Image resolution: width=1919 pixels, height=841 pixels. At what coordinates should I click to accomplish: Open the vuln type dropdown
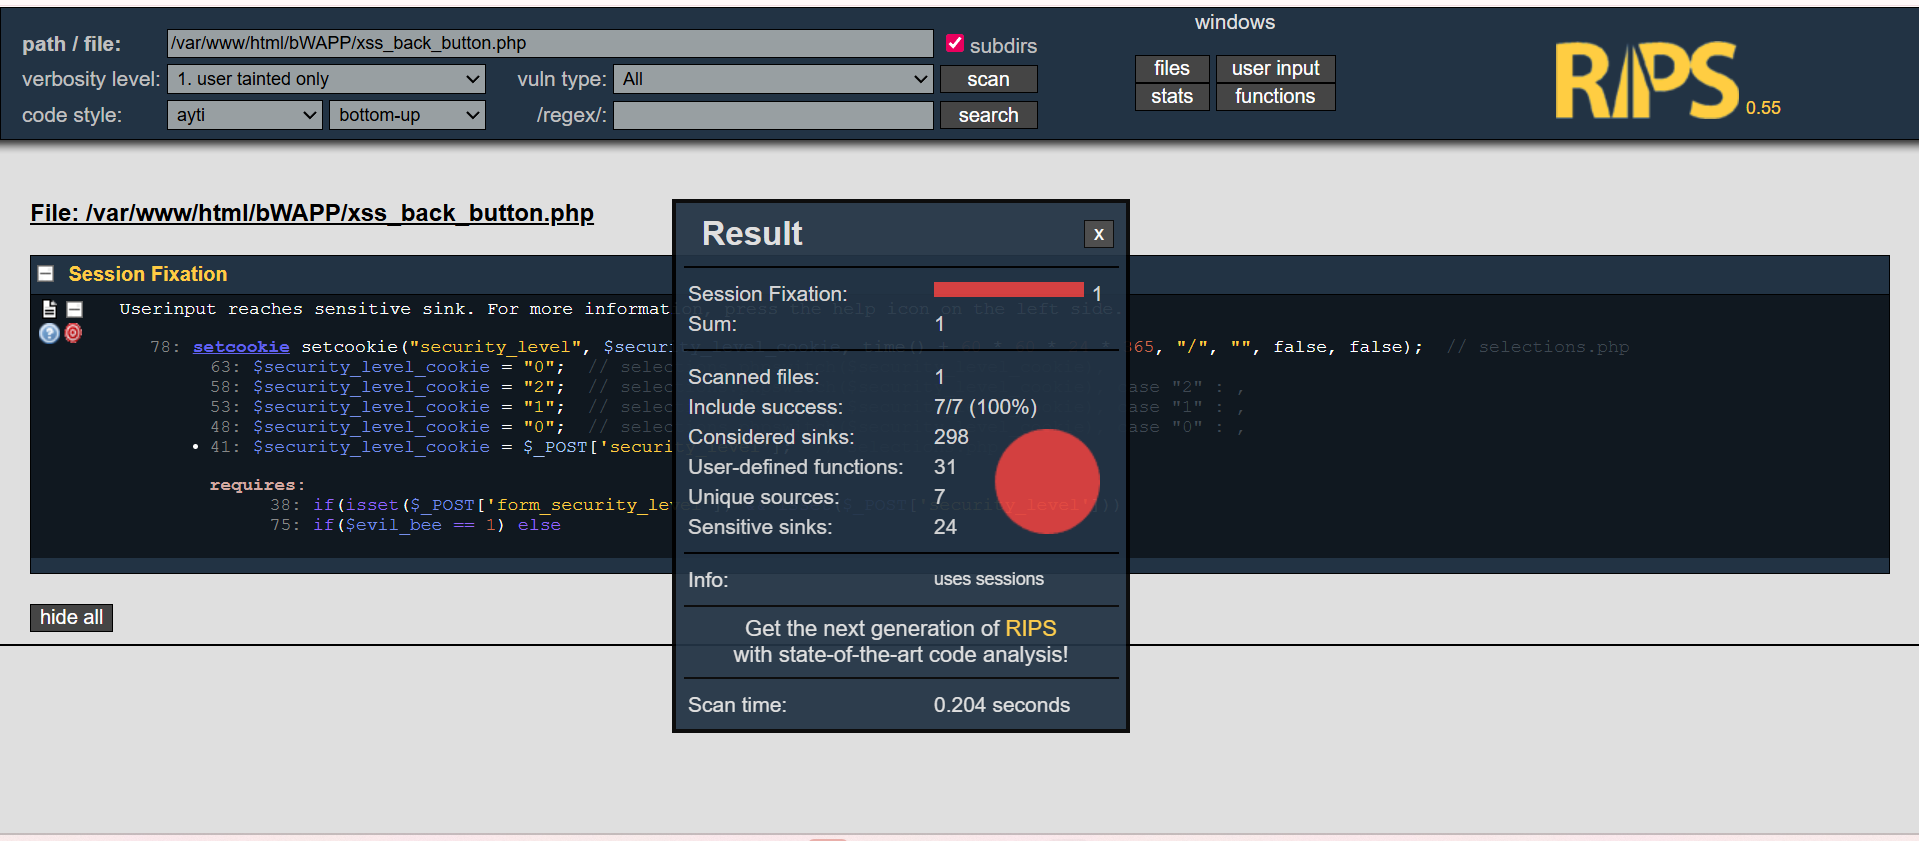pos(774,79)
